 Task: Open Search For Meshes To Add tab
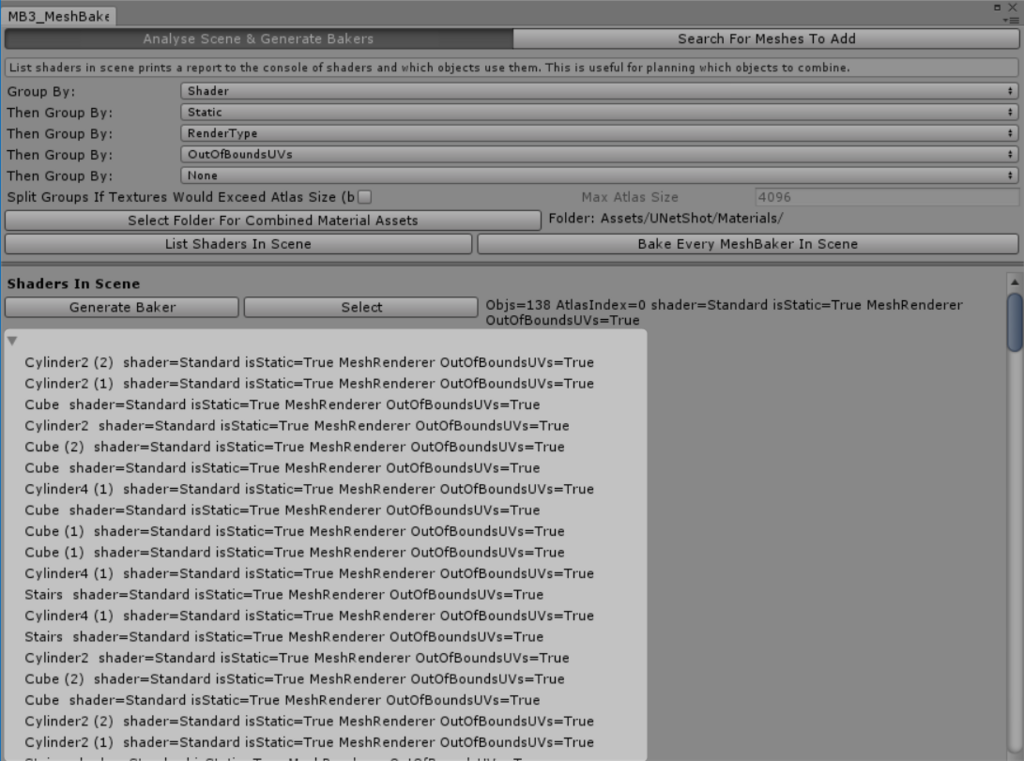click(766, 39)
